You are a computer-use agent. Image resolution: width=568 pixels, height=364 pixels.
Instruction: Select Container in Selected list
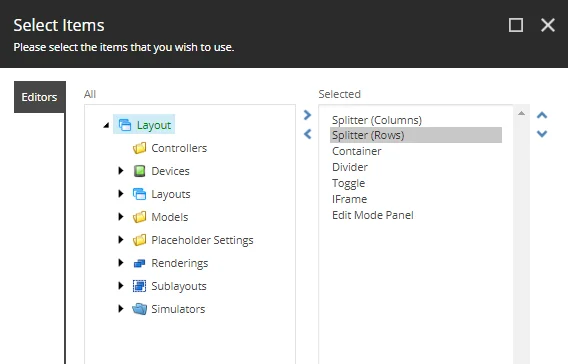coord(356,151)
